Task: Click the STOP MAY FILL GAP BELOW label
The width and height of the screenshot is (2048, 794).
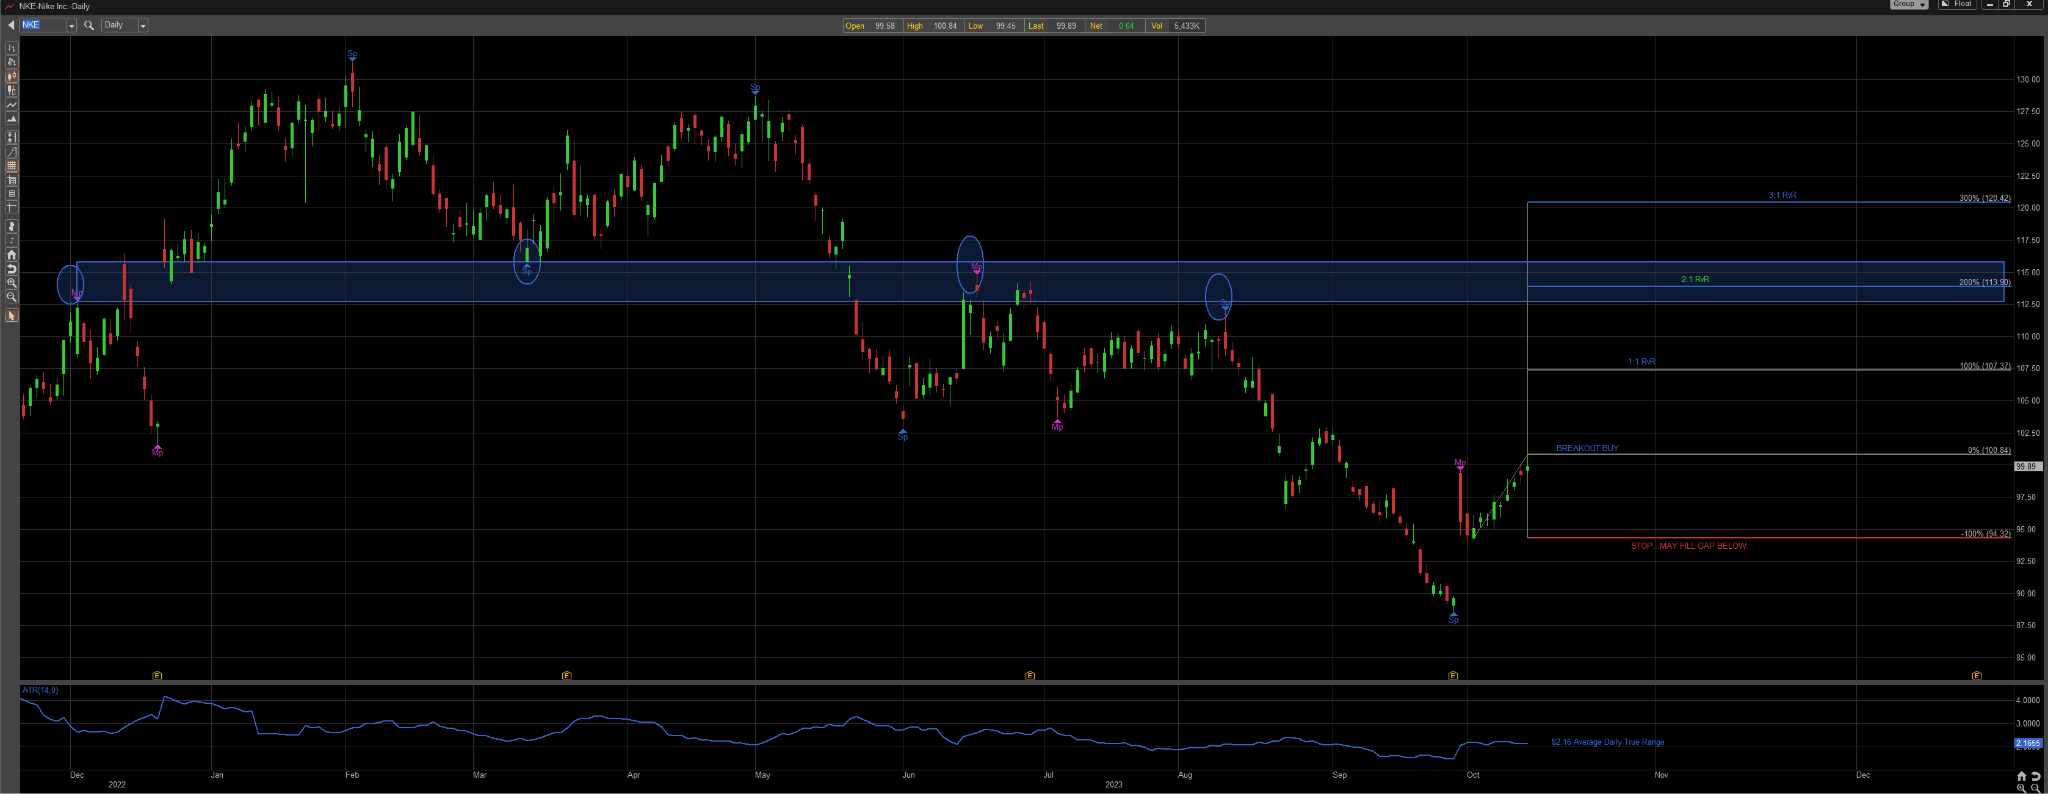Action: click(1689, 546)
